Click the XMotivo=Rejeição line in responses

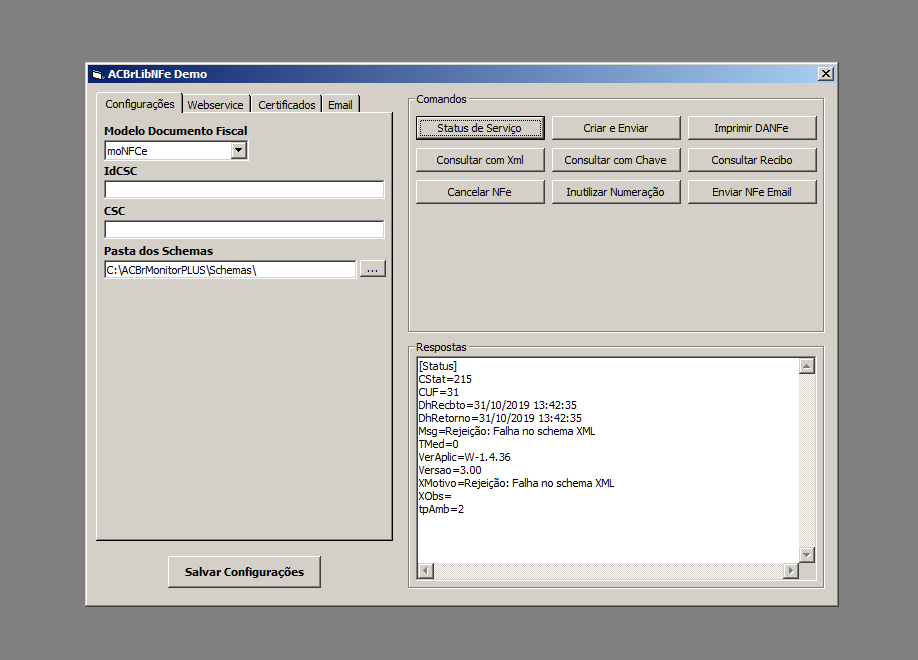[516, 483]
